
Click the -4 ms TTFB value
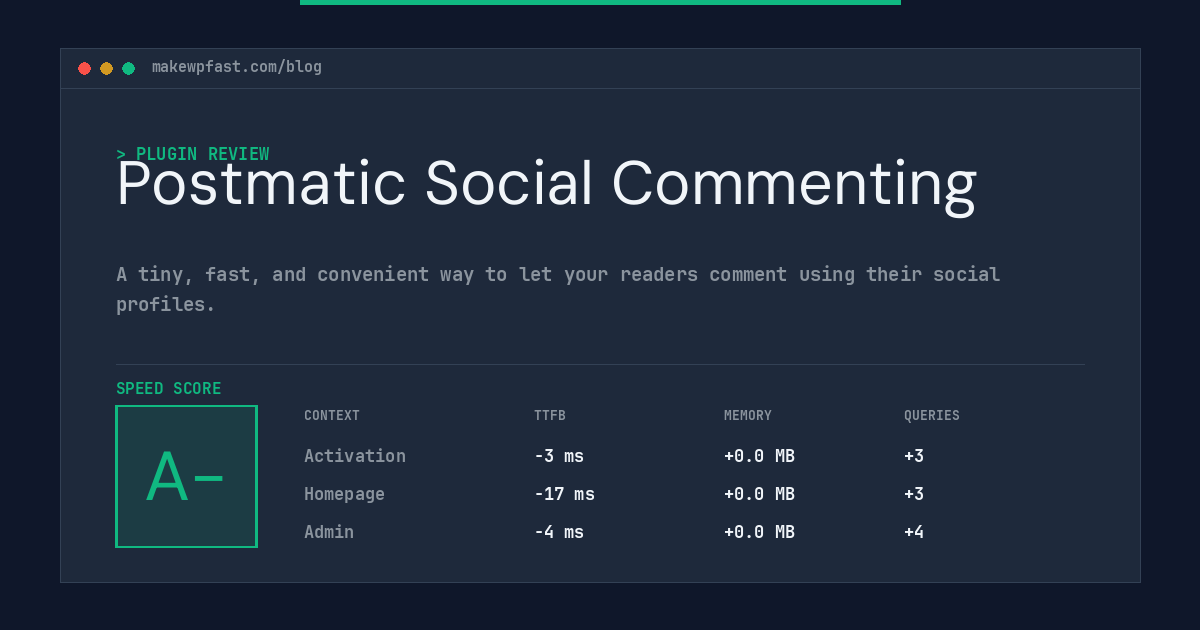coord(559,532)
